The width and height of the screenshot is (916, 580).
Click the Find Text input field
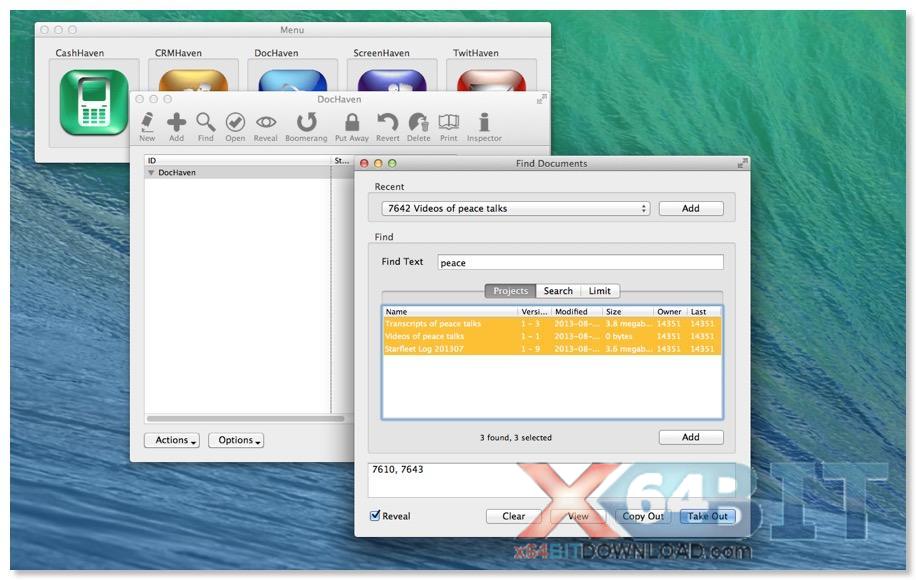click(580, 262)
